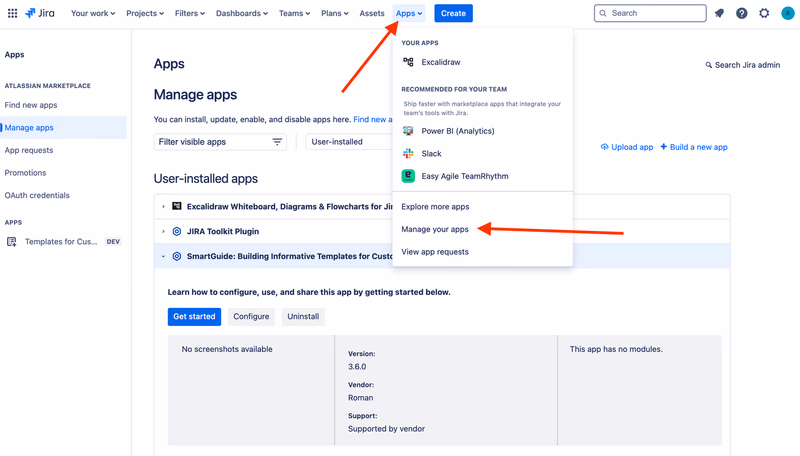Click the Configure button
Screen dimensions: 800x456
(x=251, y=317)
